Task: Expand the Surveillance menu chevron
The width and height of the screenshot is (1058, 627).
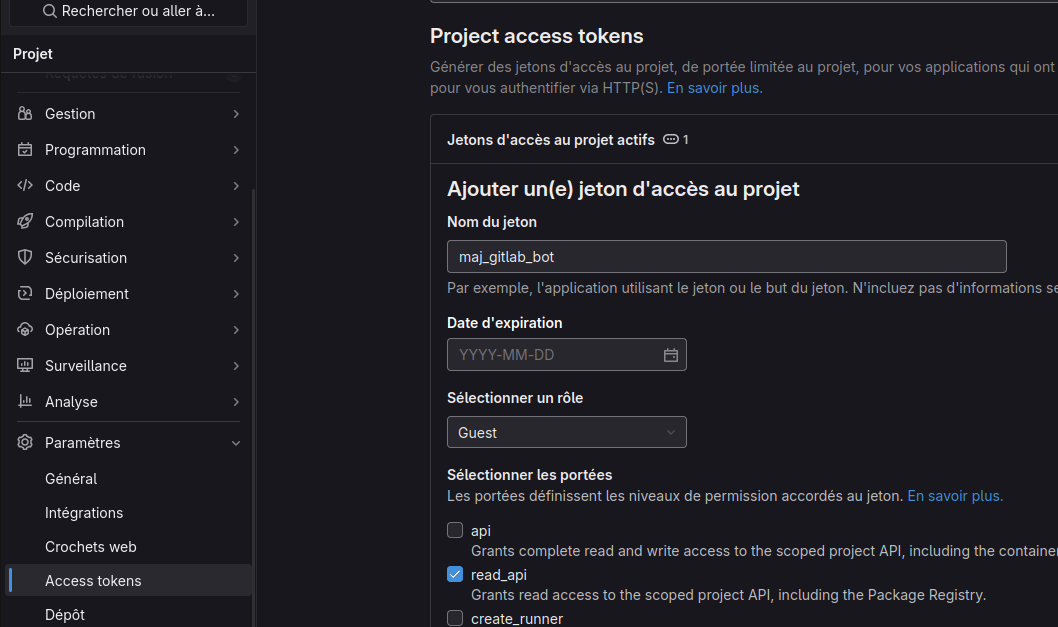Action: pyautogui.click(x=236, y=366)
